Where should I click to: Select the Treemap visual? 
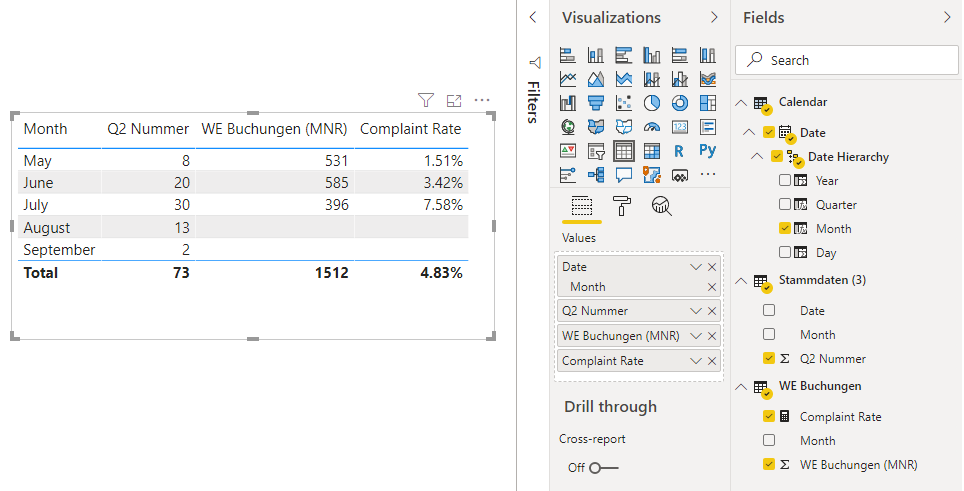point(708,103)
